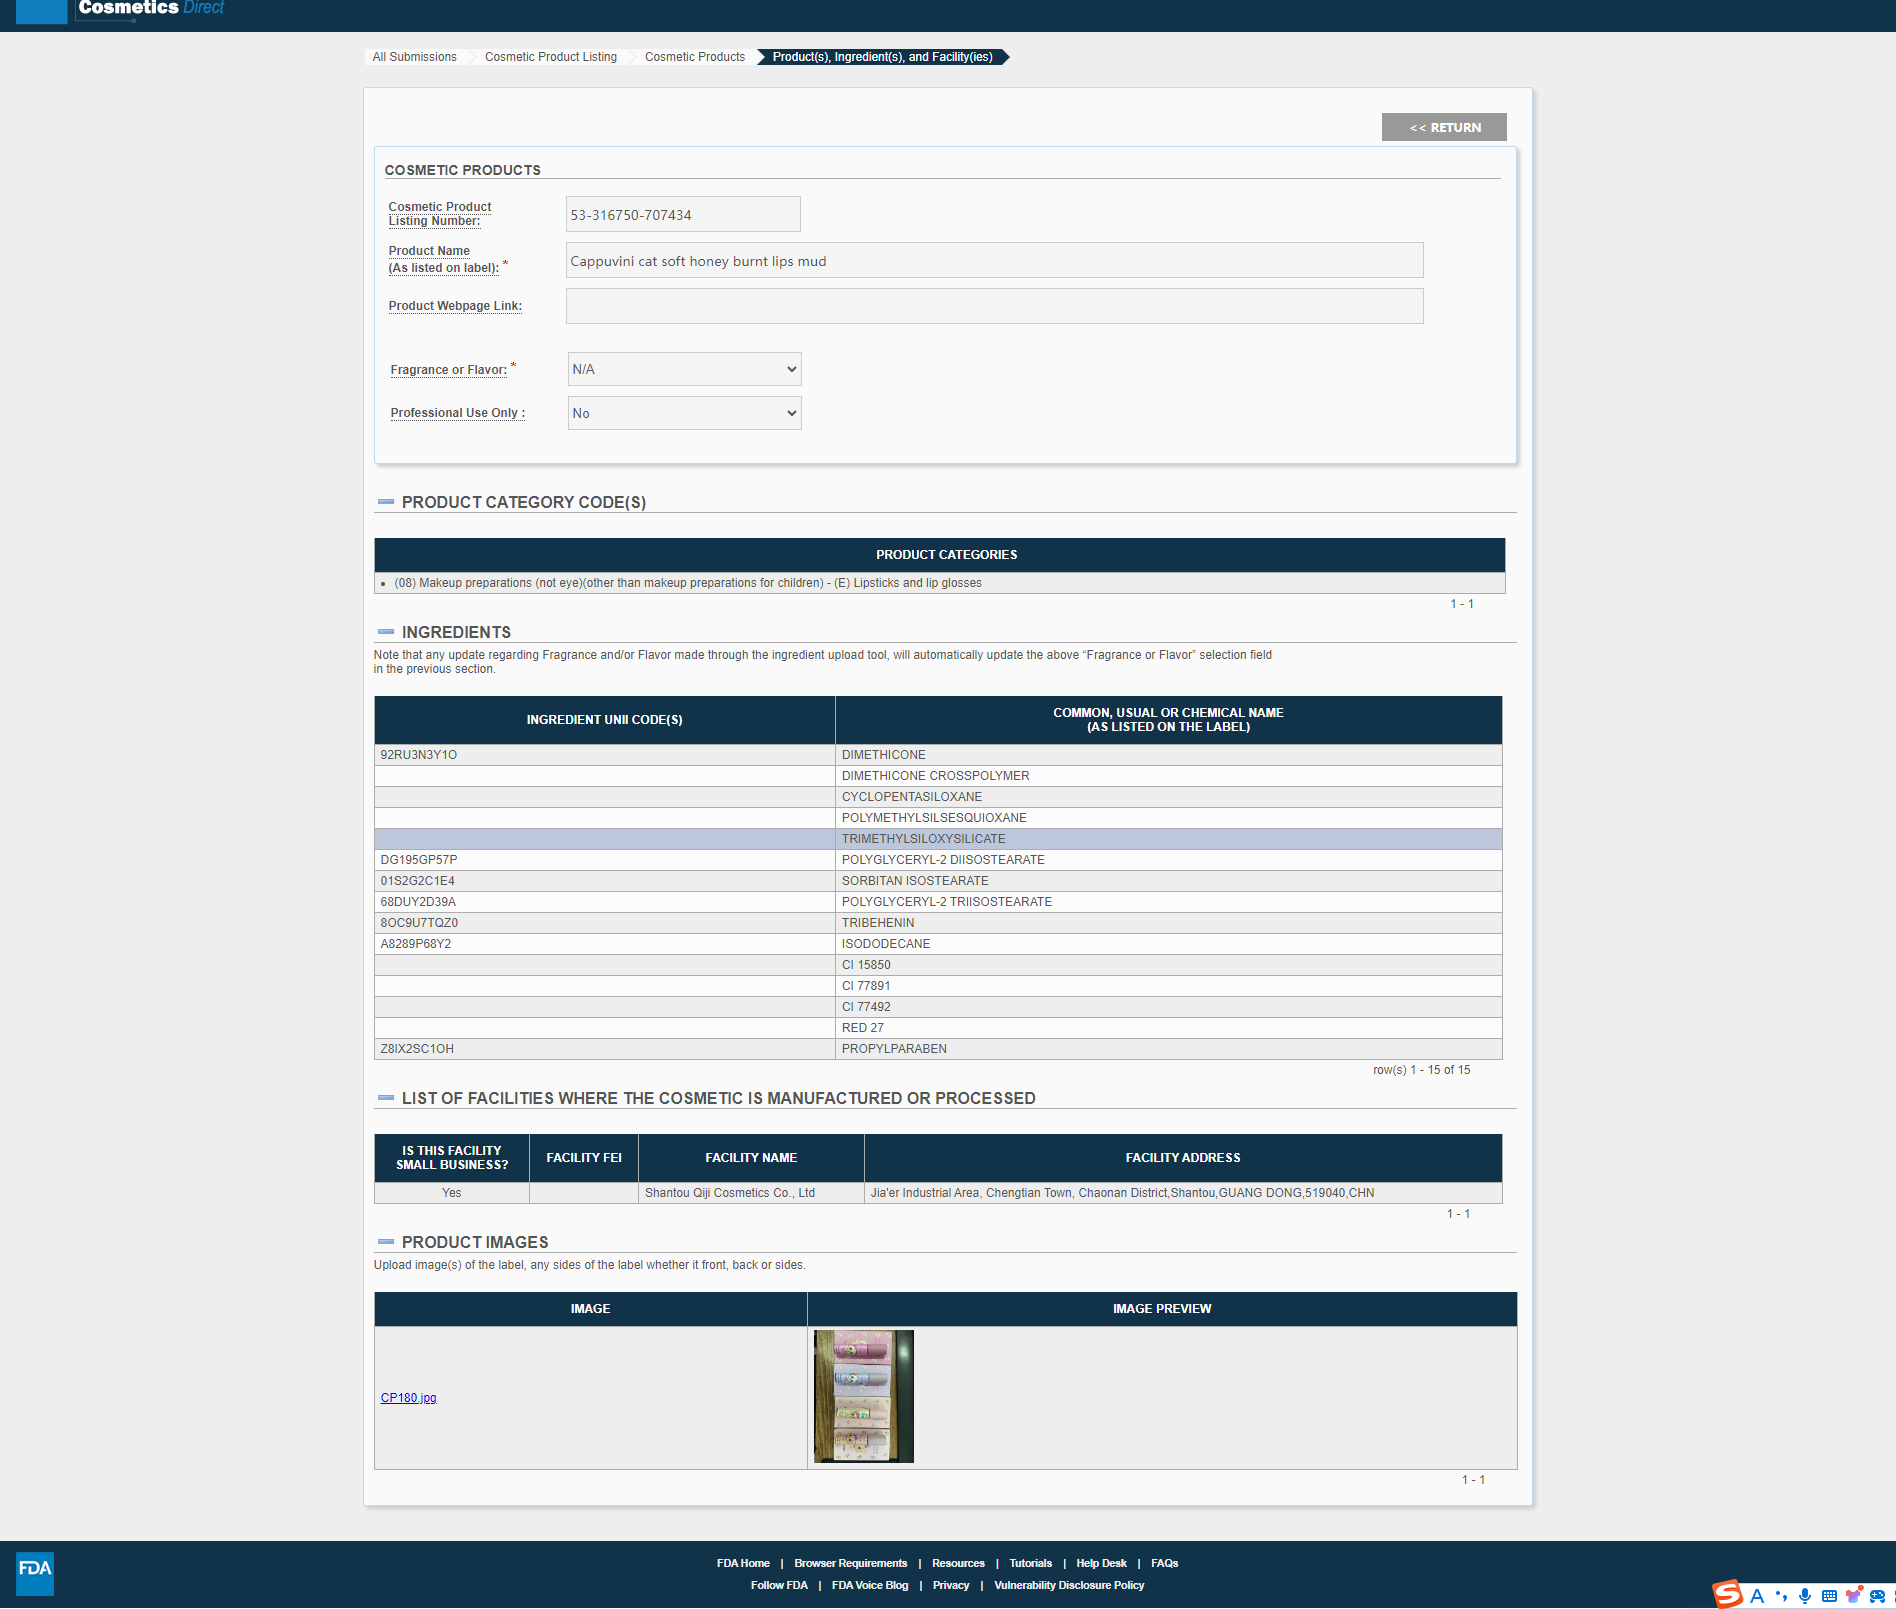The width and height of the screenshot is (1896, 1609).
Task: Click the product image preview thumbnail
Action: coord(863,1396)
